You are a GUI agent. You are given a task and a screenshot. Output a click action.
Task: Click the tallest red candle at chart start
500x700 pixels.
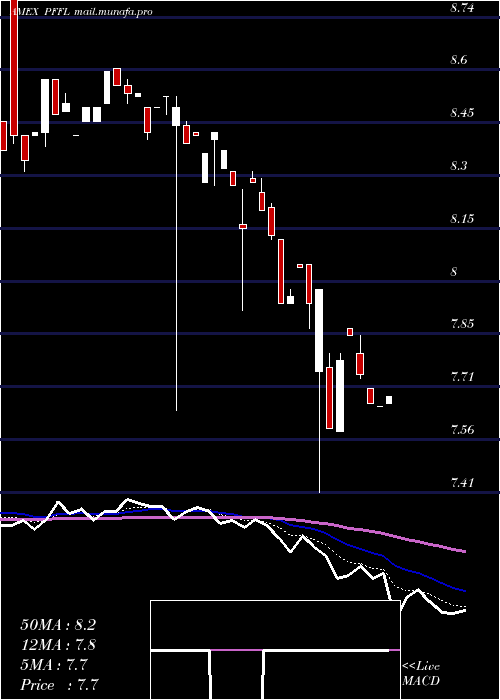(14, 67)
